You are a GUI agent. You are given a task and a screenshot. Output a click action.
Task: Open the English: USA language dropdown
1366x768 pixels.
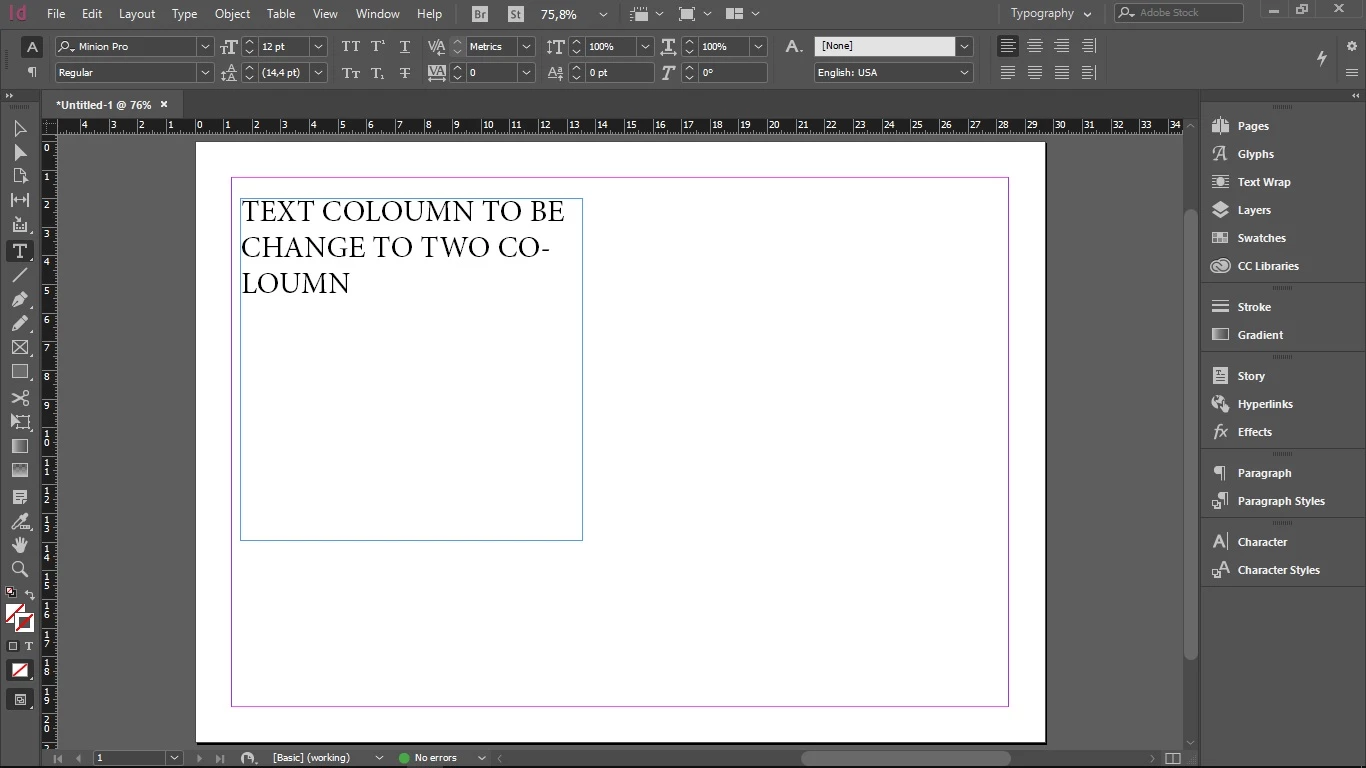[964, 73]
